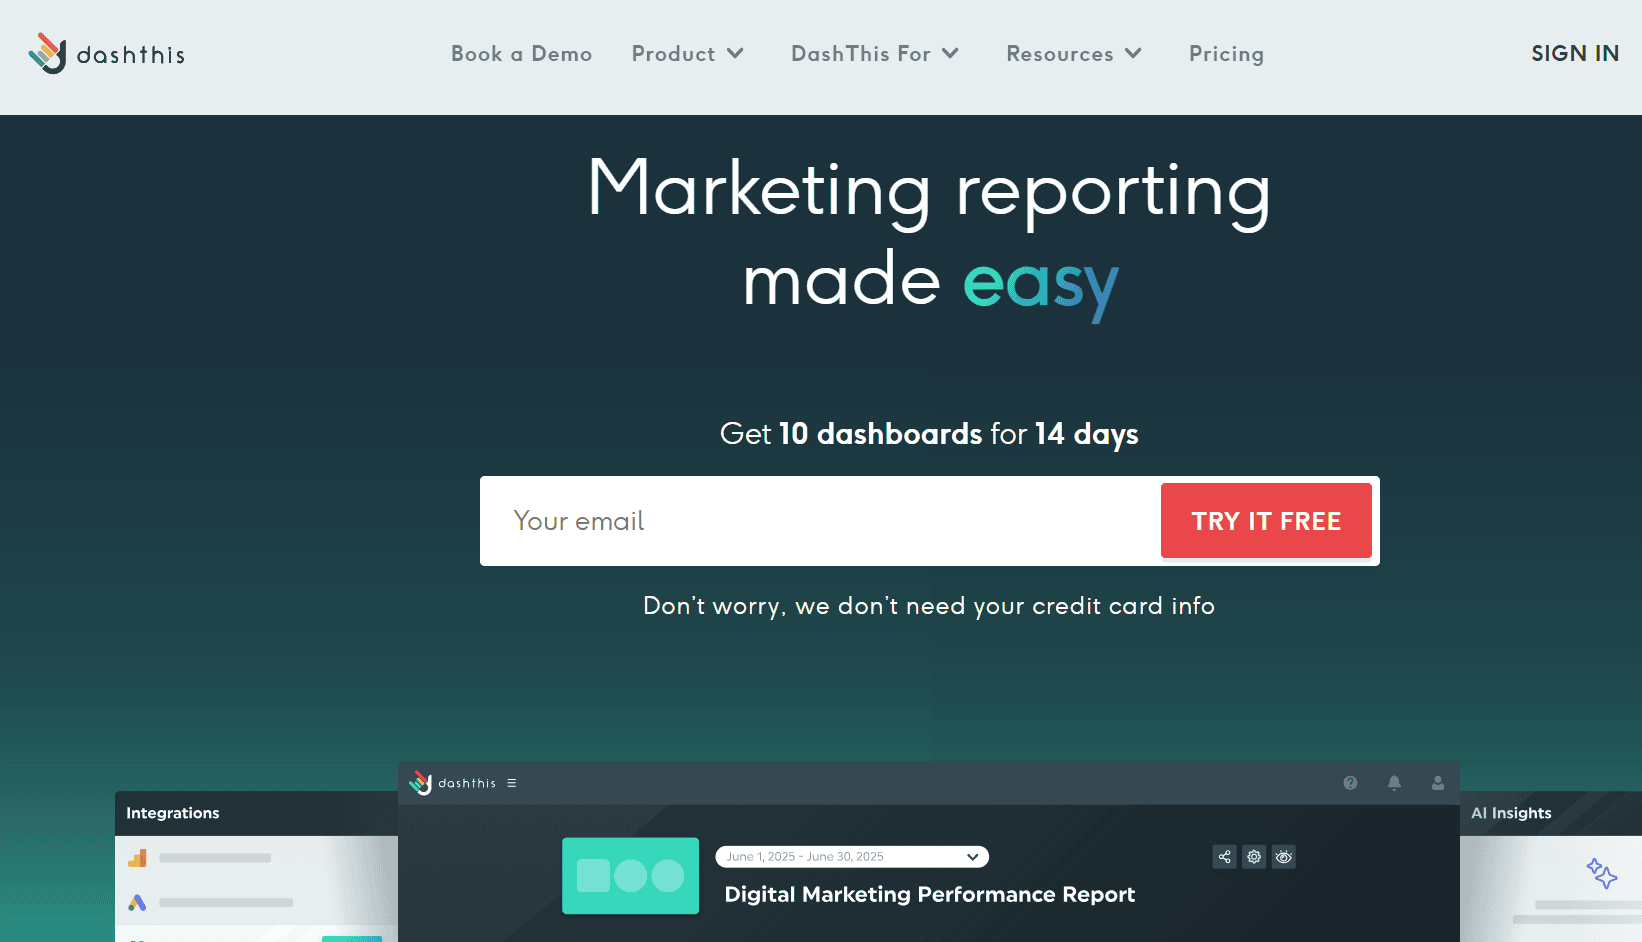Expand the DashThis For dropdown
This screenshot has width=1642, height=942.
pyautogui.click(x=874, y=54)
